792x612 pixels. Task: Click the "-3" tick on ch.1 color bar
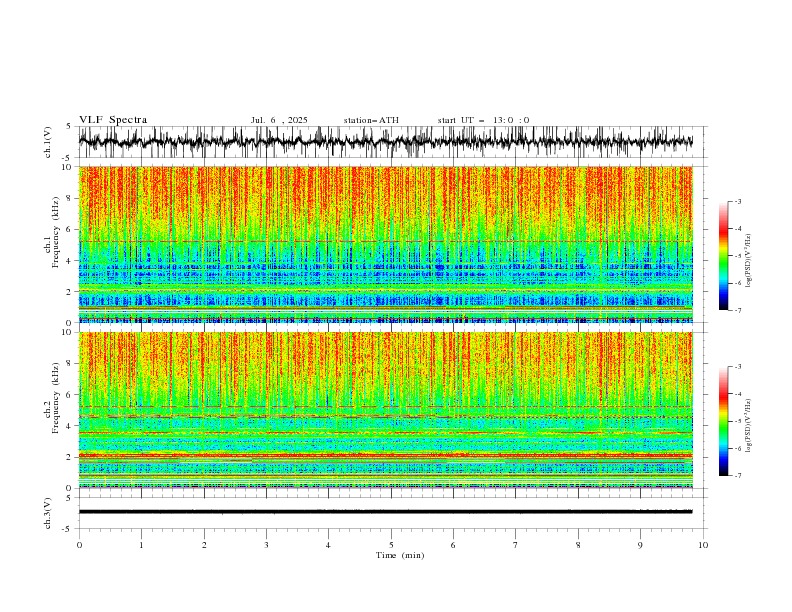pyautogui.click(x=737, y=201)
